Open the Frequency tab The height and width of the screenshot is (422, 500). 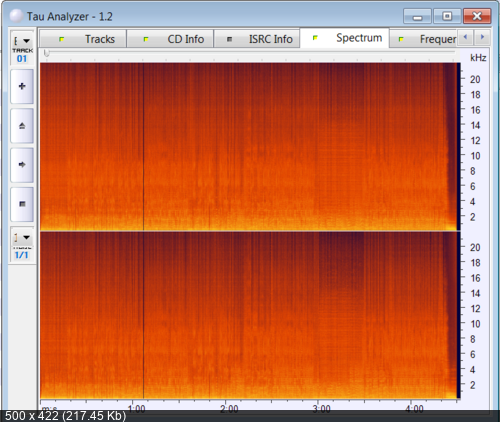click(424, 39)
